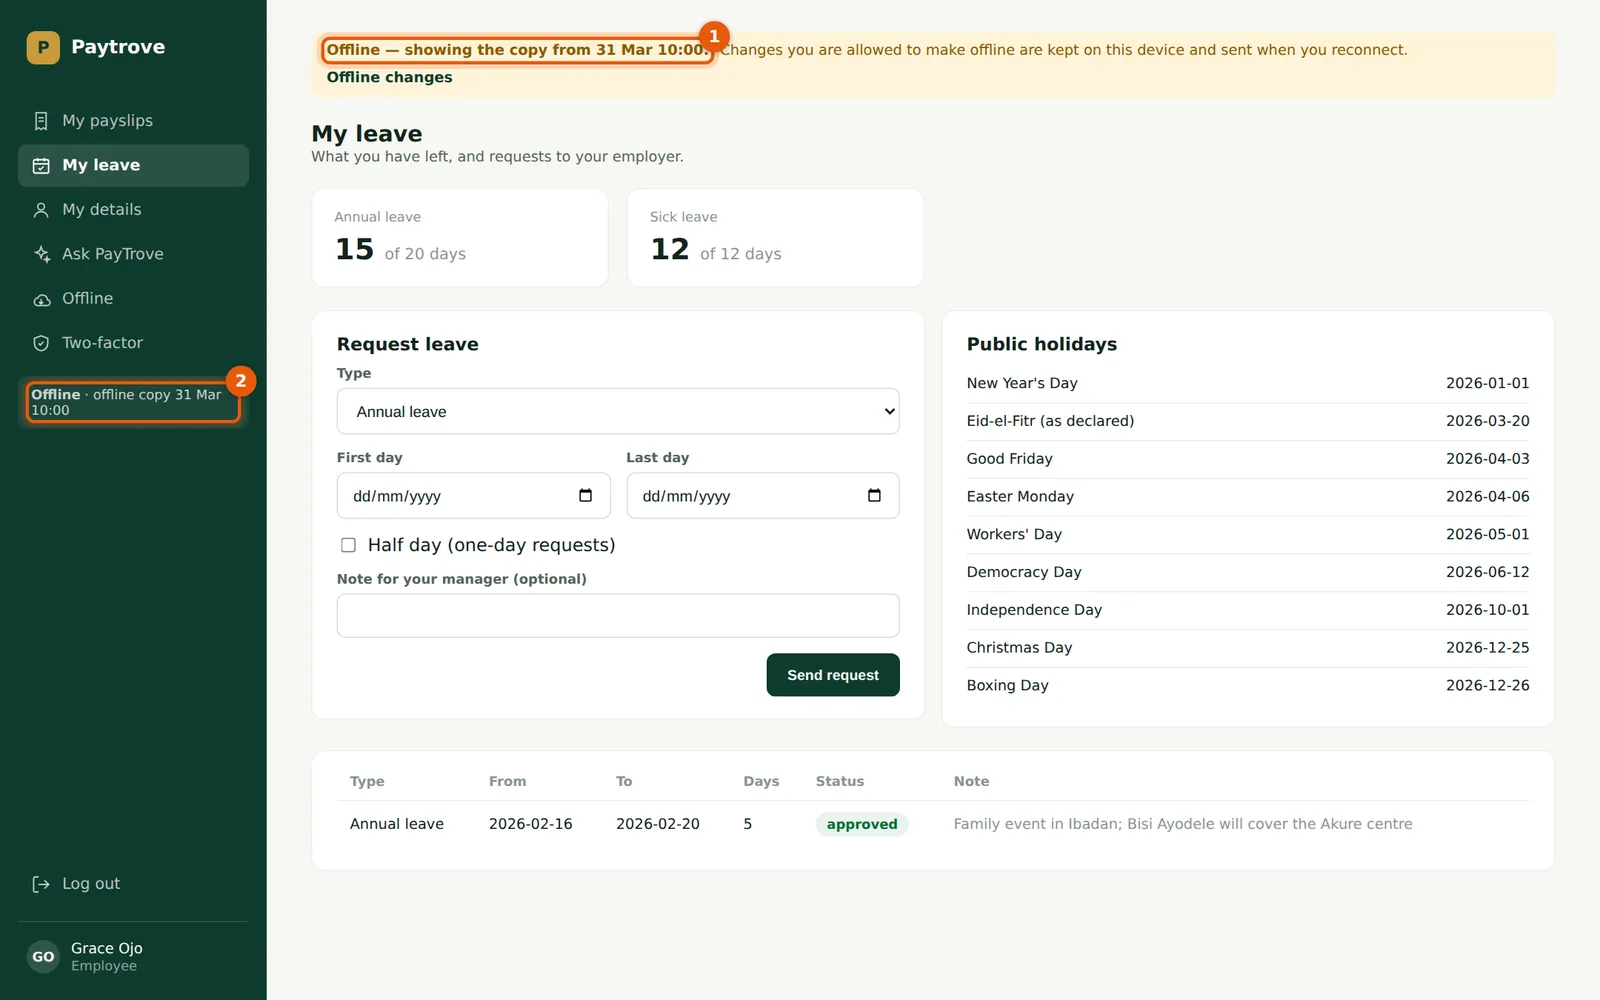Screen dimensions: 1600x1000
Task: Click the Ask PayTrove sparkle icon
Action: (x=41, y=254)
